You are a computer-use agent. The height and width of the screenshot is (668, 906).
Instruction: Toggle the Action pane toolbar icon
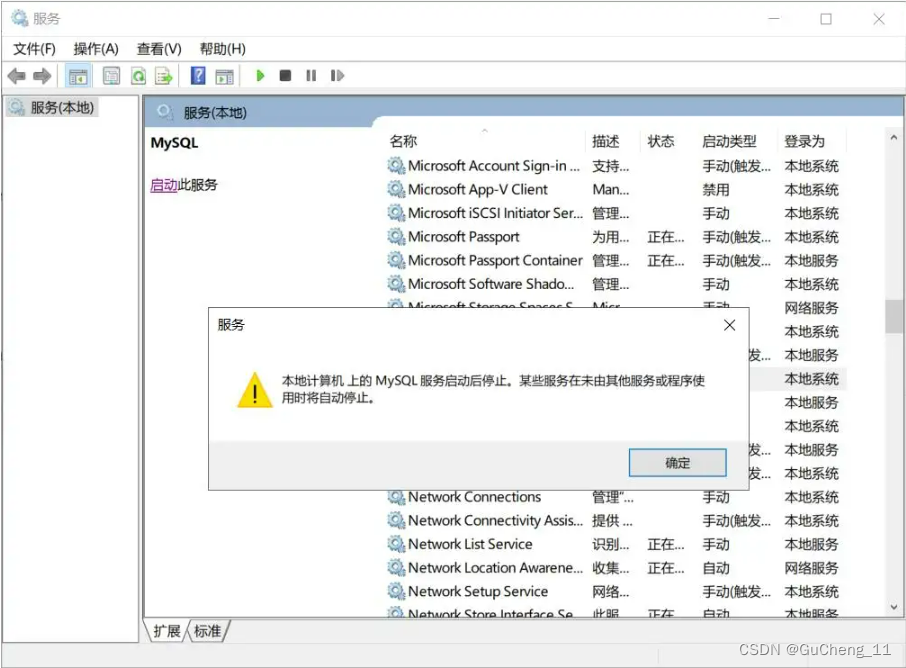(224, 76)
